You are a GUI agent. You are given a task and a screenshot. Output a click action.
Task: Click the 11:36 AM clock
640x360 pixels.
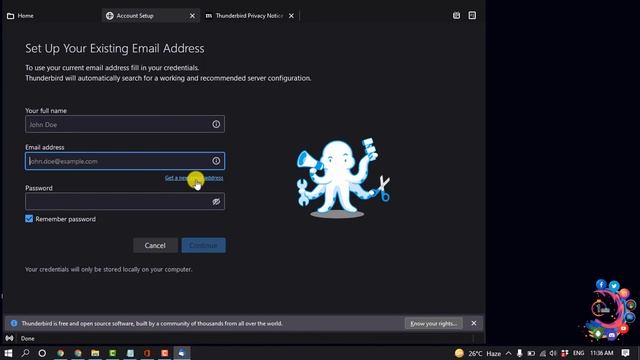click(x=602, y=353)
